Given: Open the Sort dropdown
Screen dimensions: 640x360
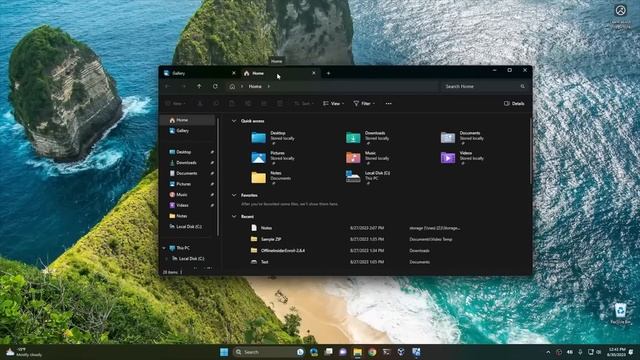Looking at the screenshot, I should (x=304, y=104).
